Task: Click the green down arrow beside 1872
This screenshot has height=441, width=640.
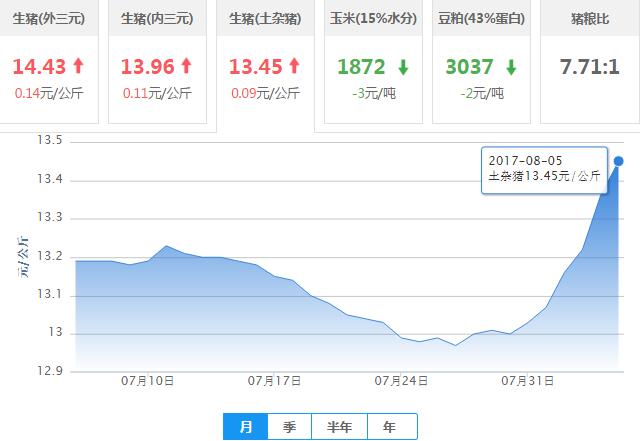Action: [403, 67]
